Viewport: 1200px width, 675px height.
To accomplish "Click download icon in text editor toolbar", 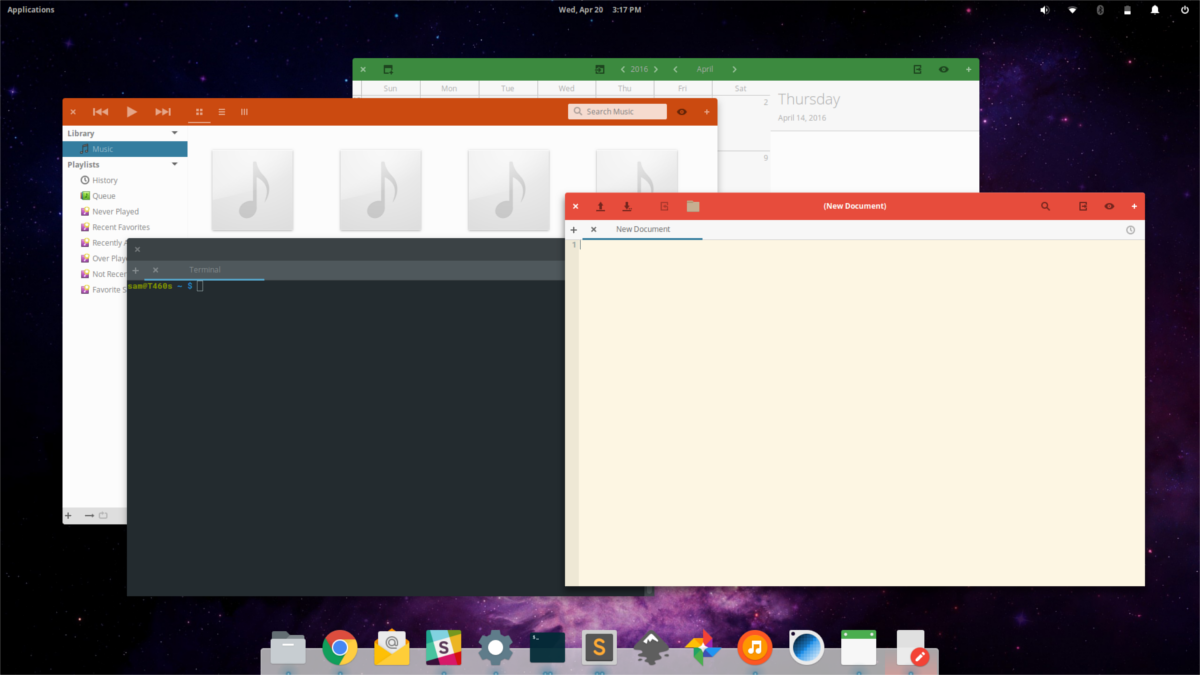I will point(627,206).
